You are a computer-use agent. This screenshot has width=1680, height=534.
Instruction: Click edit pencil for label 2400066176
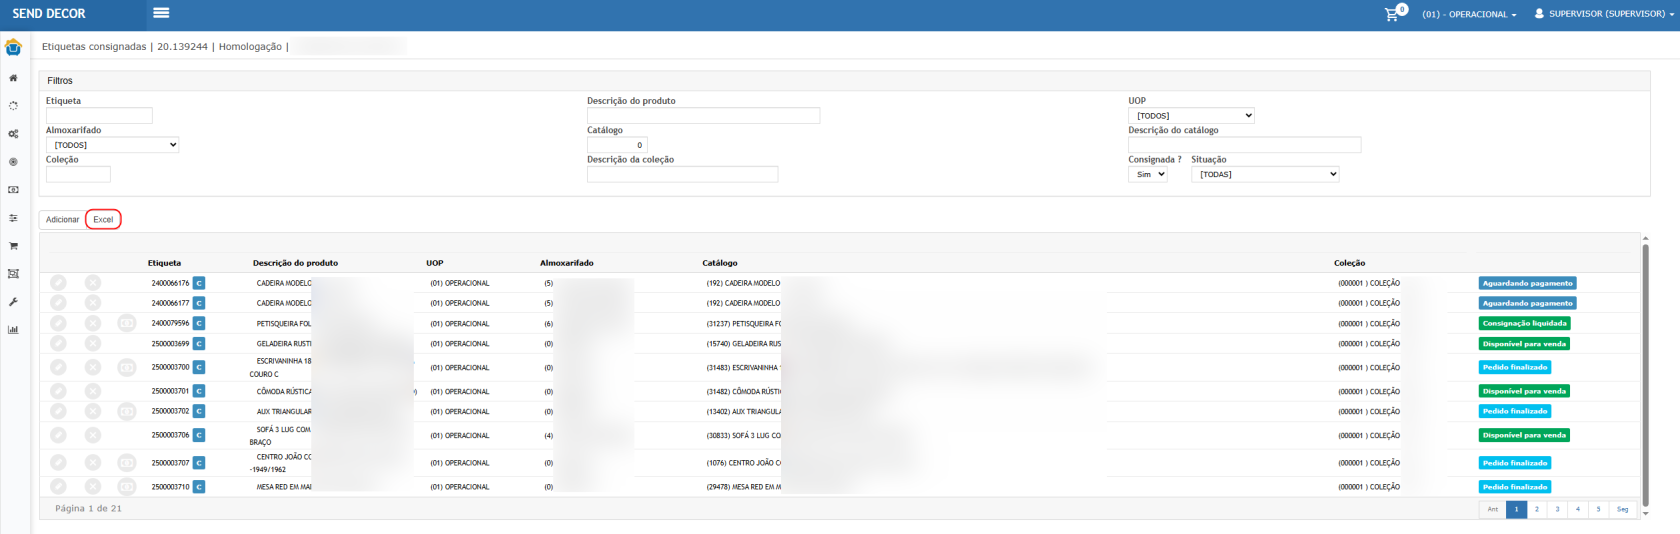tap(58, 283)
